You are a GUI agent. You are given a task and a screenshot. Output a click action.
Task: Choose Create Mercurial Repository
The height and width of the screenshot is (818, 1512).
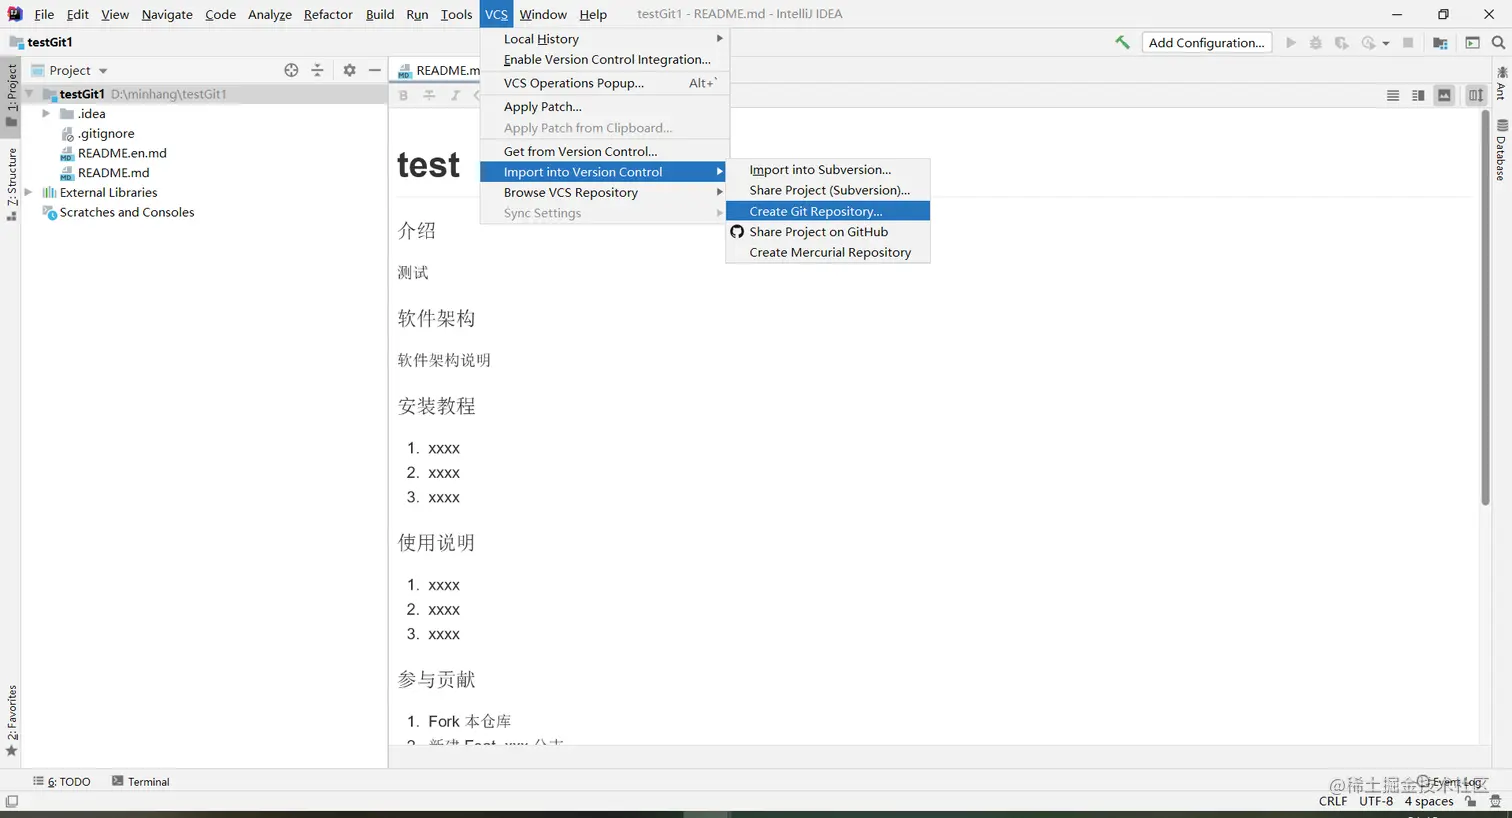point(828,252)
